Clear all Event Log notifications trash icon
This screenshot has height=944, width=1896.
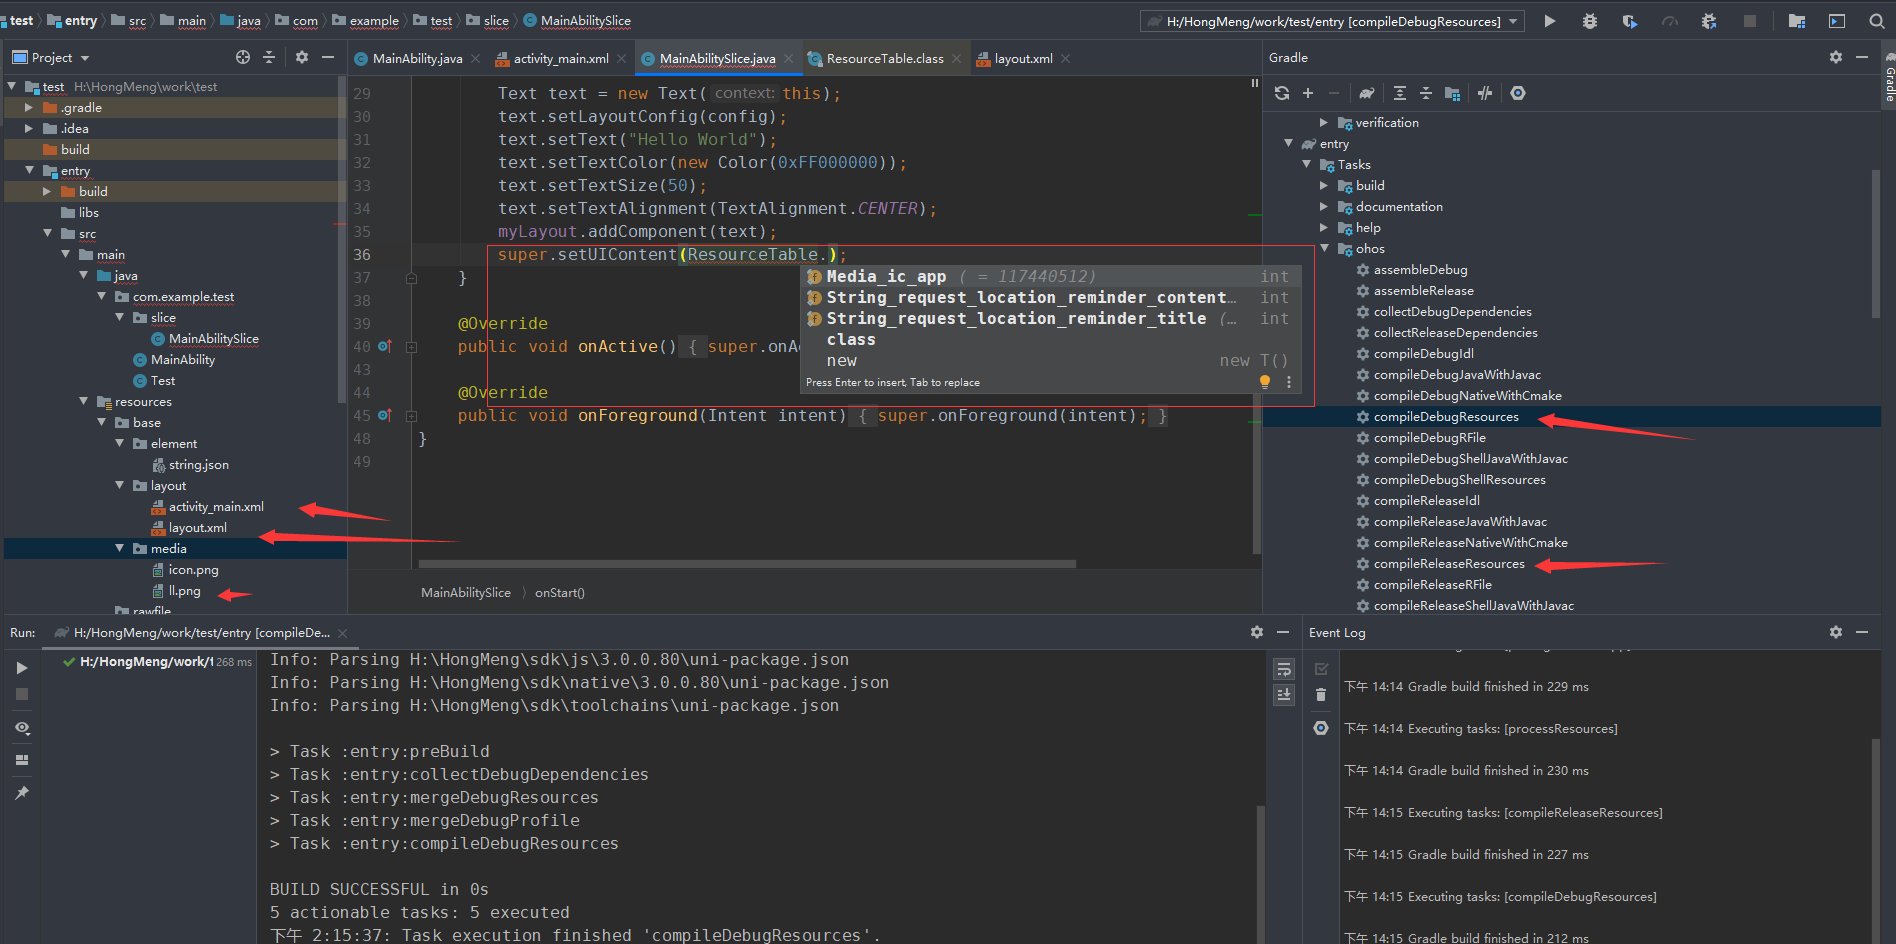[x=1321, y=695]
